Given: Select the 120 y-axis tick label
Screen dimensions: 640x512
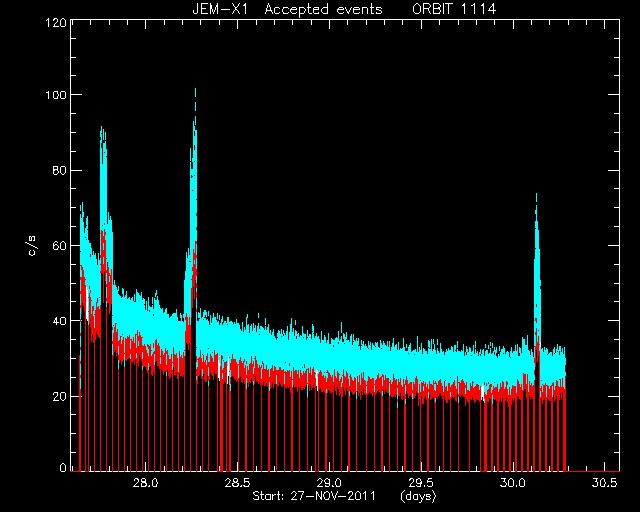Looking at the screenshot, I should [x=56, y=22].
